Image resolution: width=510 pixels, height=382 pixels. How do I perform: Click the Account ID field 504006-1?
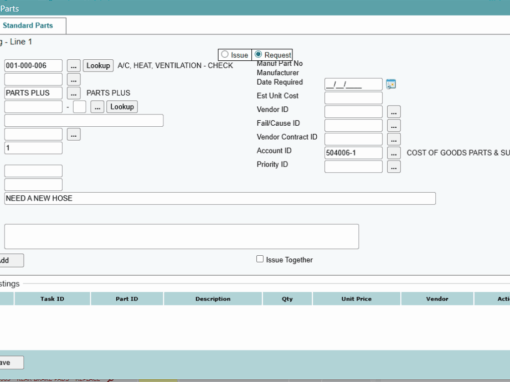(x=353, y=153)
